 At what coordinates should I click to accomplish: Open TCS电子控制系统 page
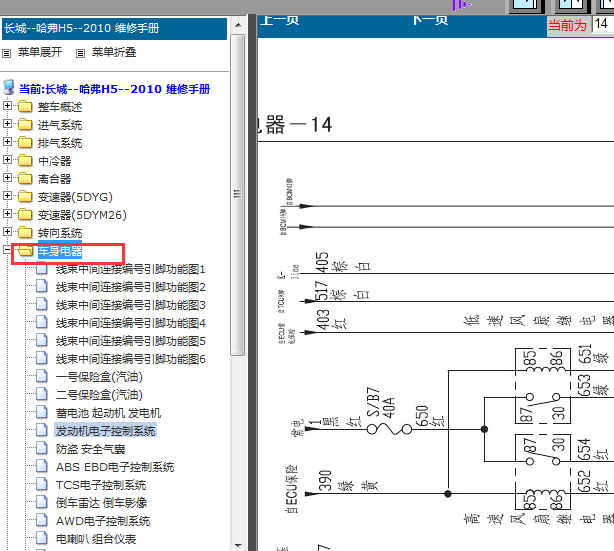click(x=101, y=485)
